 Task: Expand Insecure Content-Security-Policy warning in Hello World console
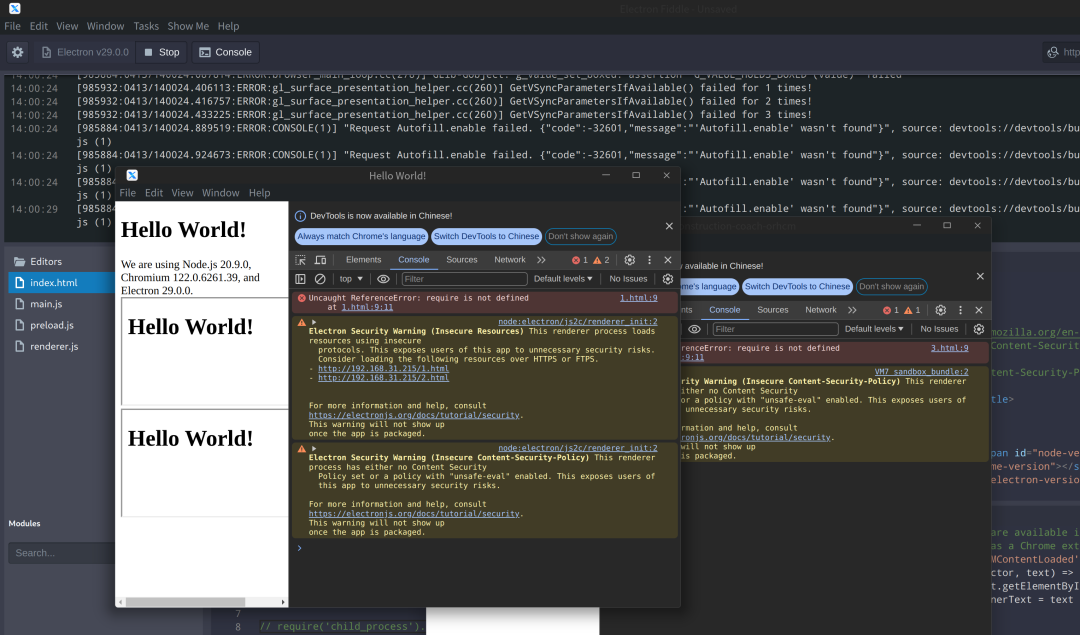(x=313, y=448)
